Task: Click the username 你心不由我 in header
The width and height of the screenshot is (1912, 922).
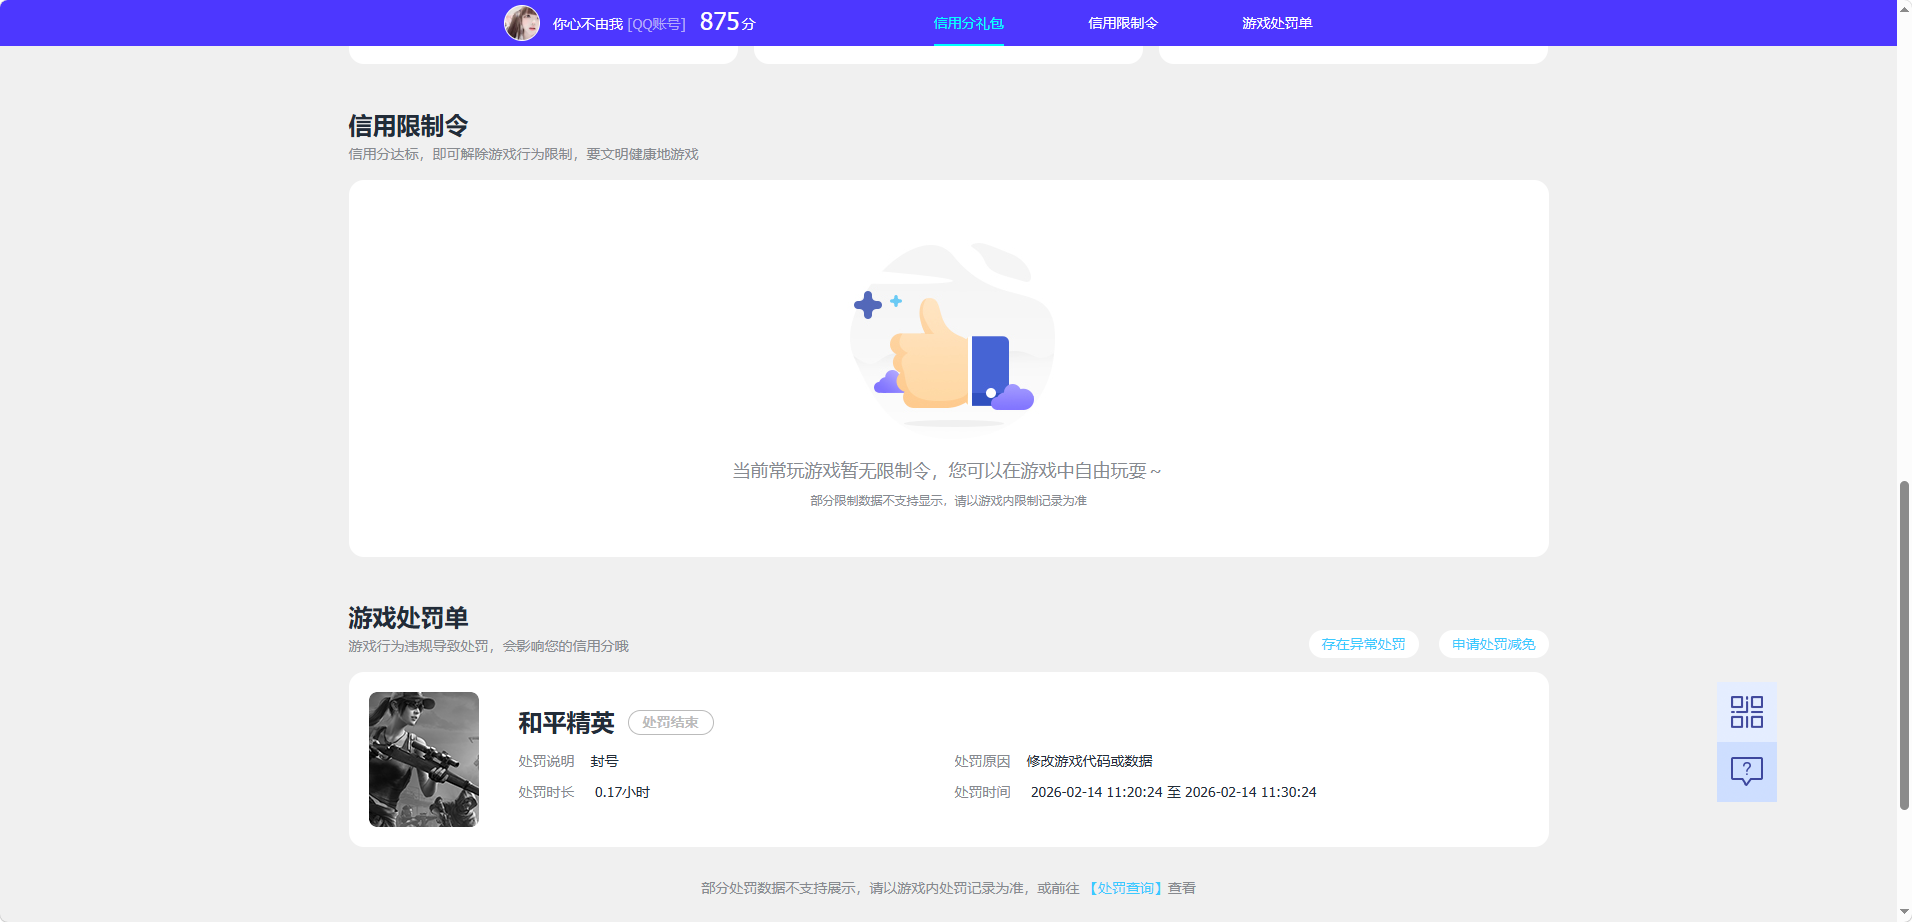Action: pyautogui.click(x=588, y=24)
